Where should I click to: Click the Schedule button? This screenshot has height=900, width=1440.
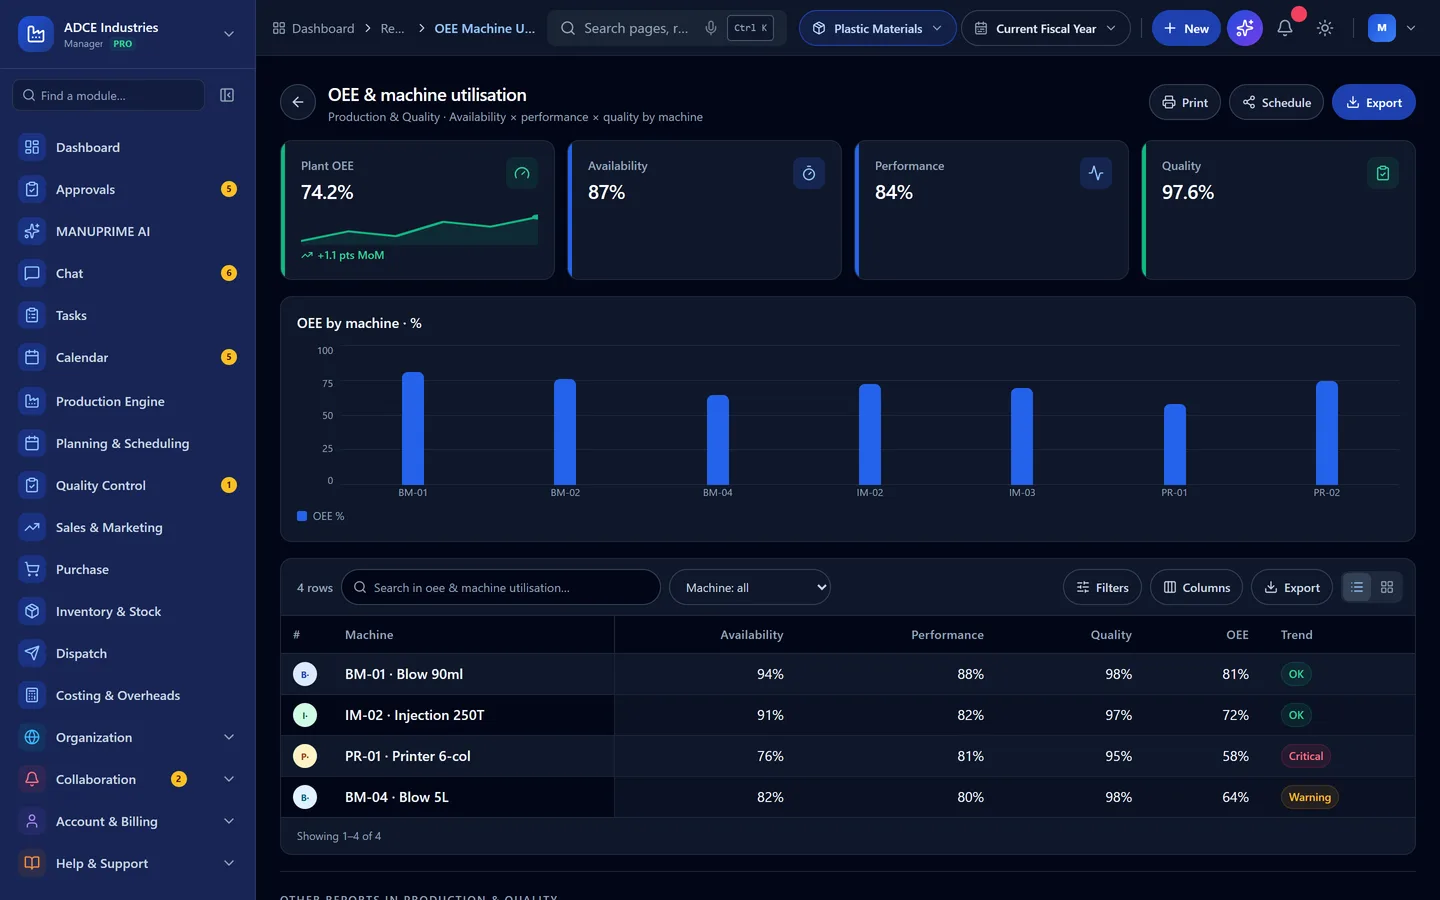[1277, 102]
